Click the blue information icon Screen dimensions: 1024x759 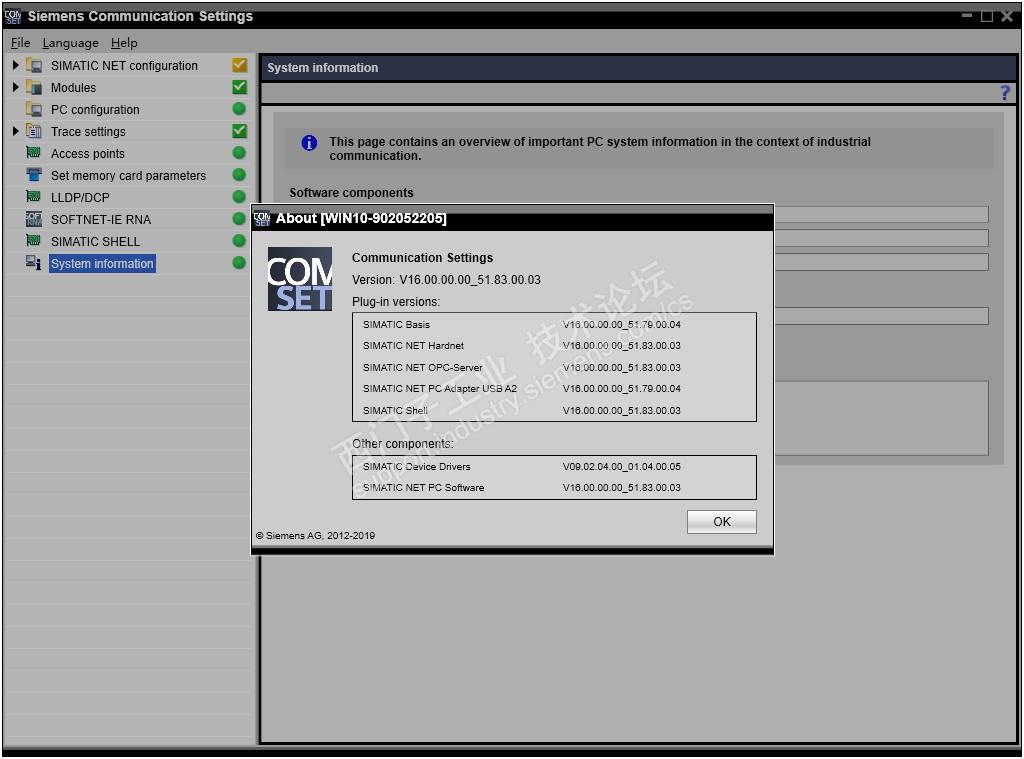click(309, 143)
